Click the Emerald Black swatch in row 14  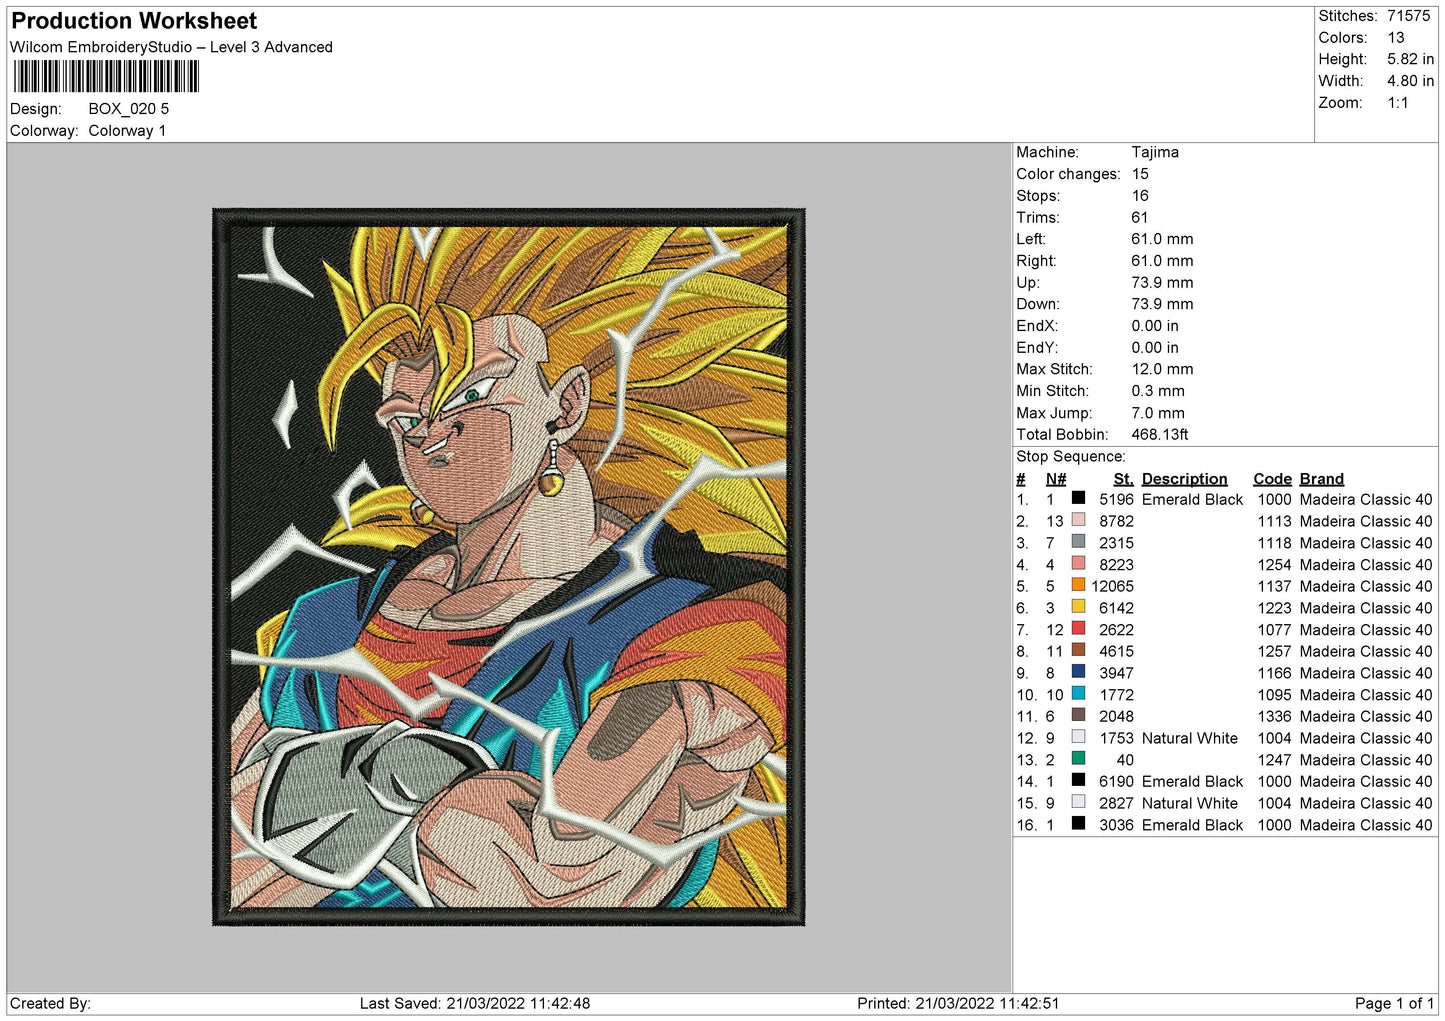coord(1078,780)
